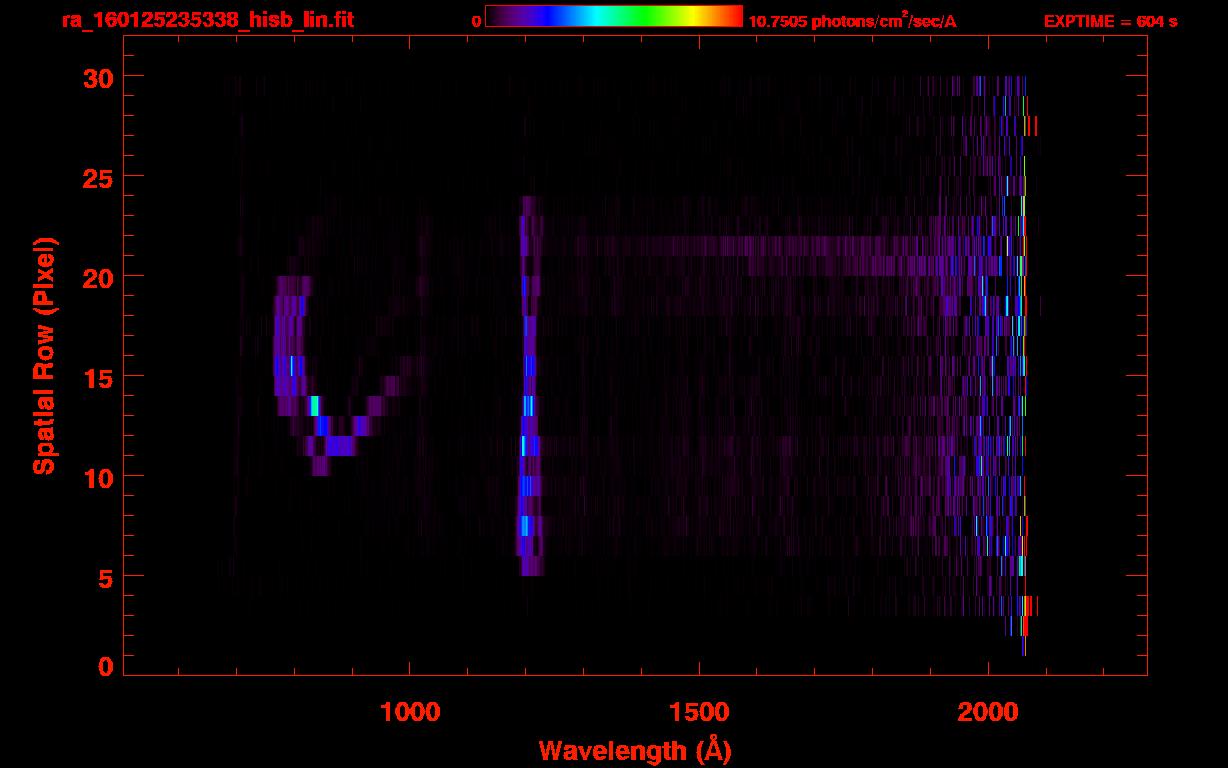Click the vertical bright line near 1200 Å

529,386
